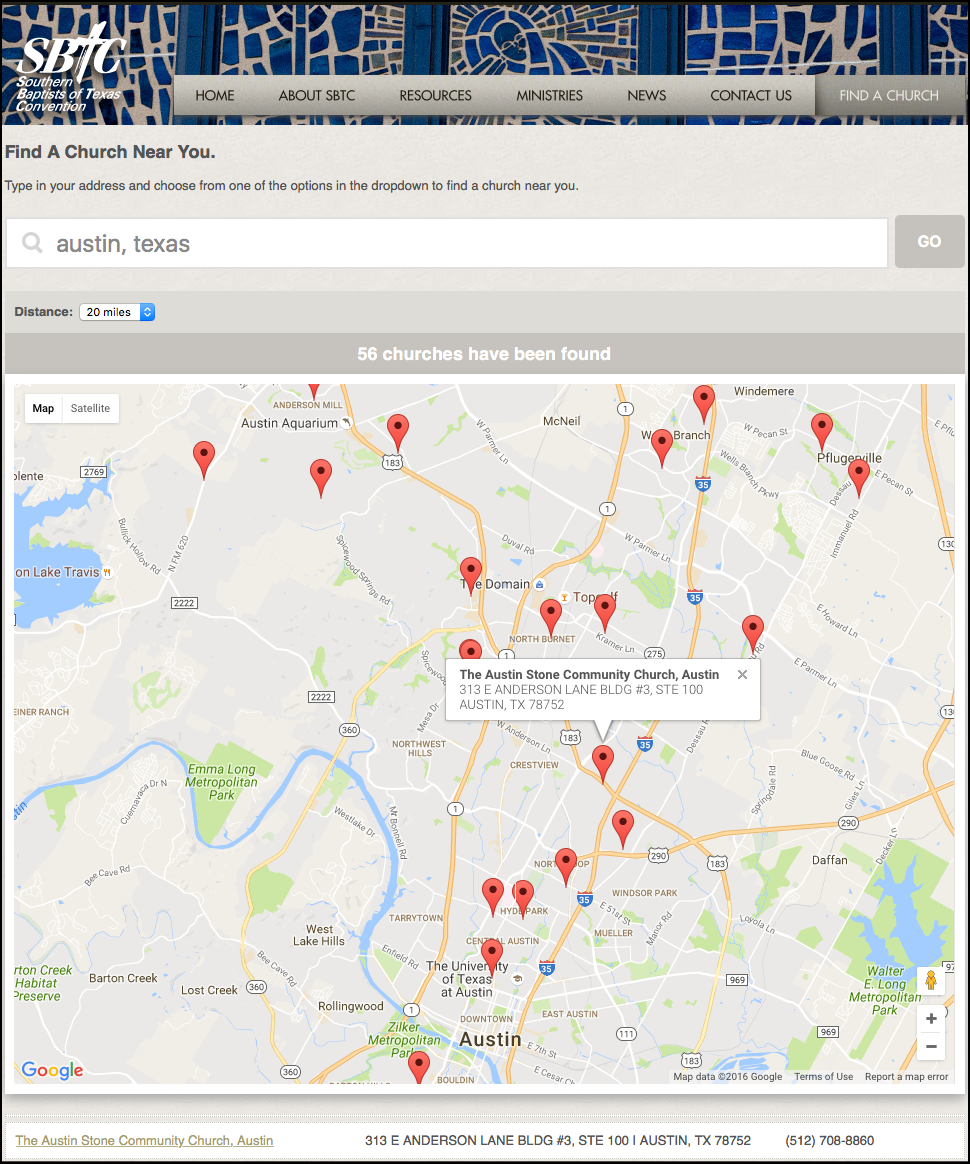Open The Austin Stone Community Church link
Image resolution: width=970 pixels, height=1164 pixels.
(144, 1140)
